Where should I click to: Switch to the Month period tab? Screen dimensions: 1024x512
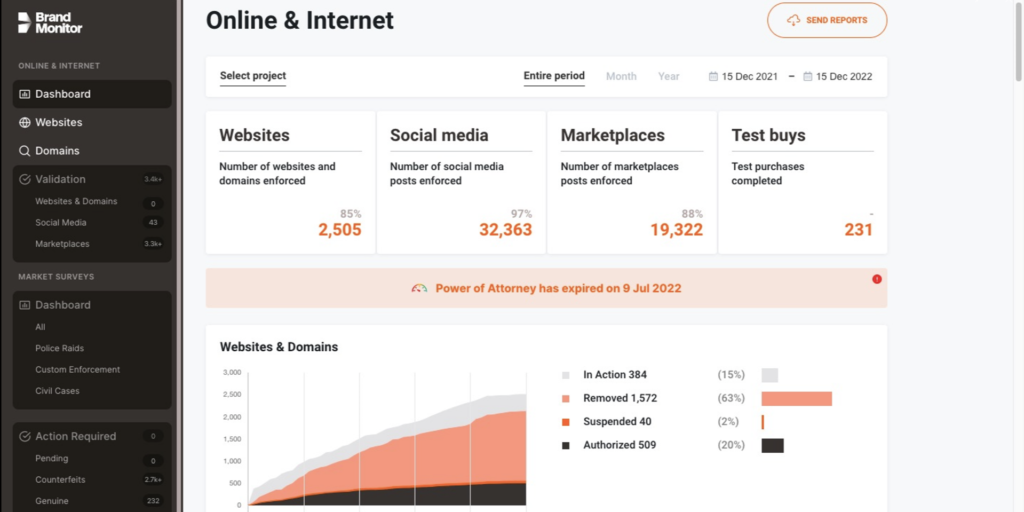621,76
